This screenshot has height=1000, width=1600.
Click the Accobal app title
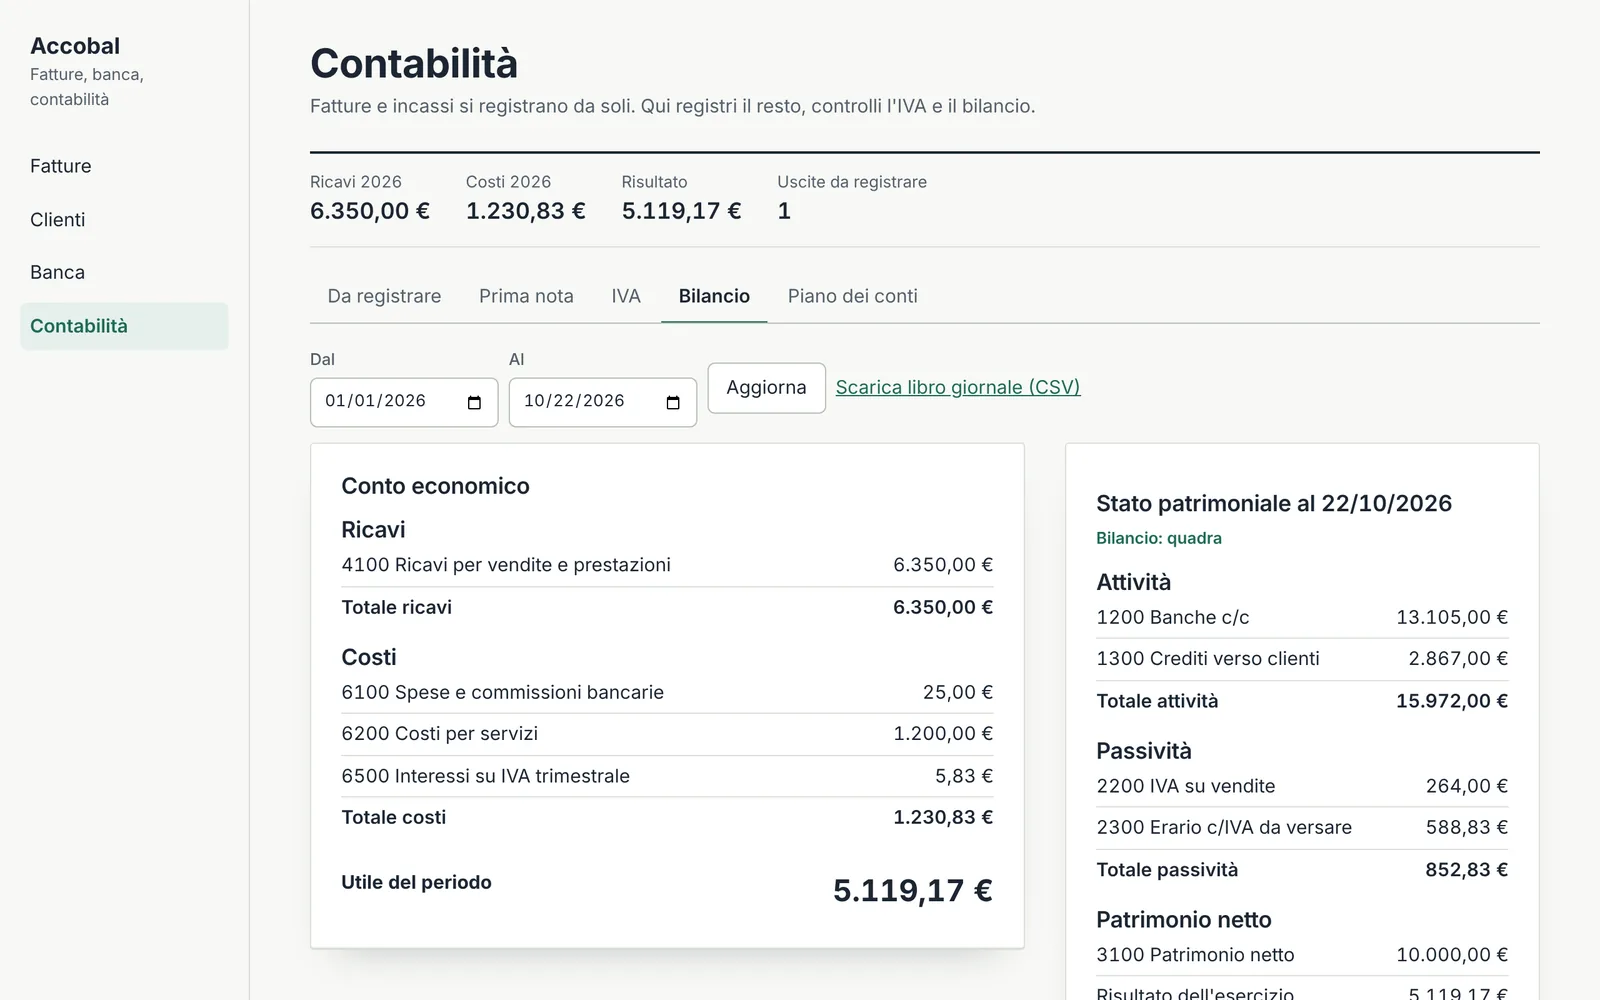pyautogui.click(x=75, y=46)
